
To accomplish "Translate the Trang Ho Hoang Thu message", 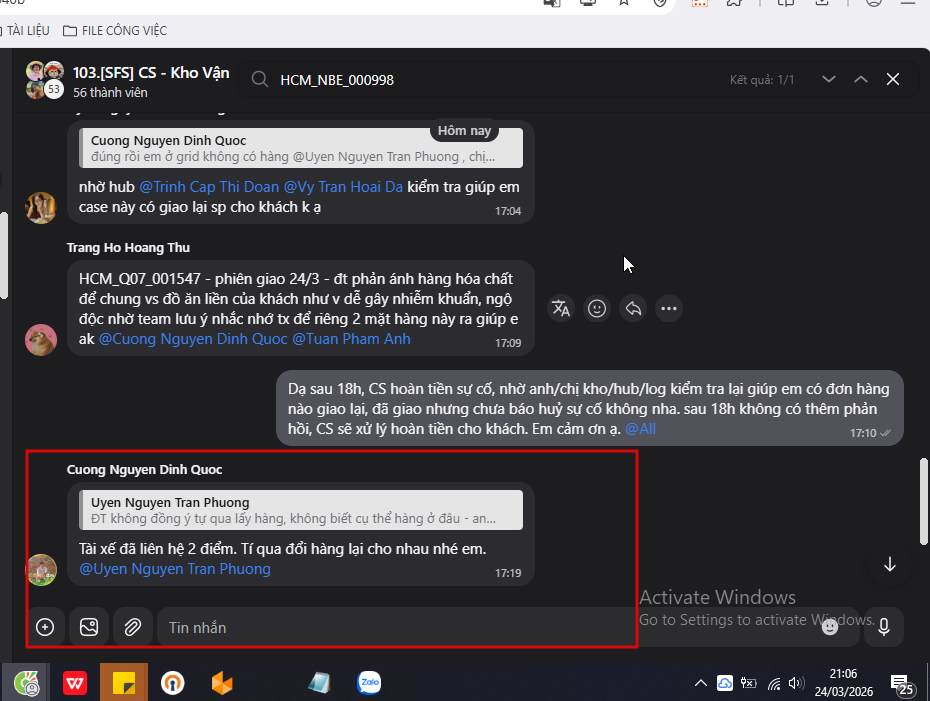I will 560,308.
